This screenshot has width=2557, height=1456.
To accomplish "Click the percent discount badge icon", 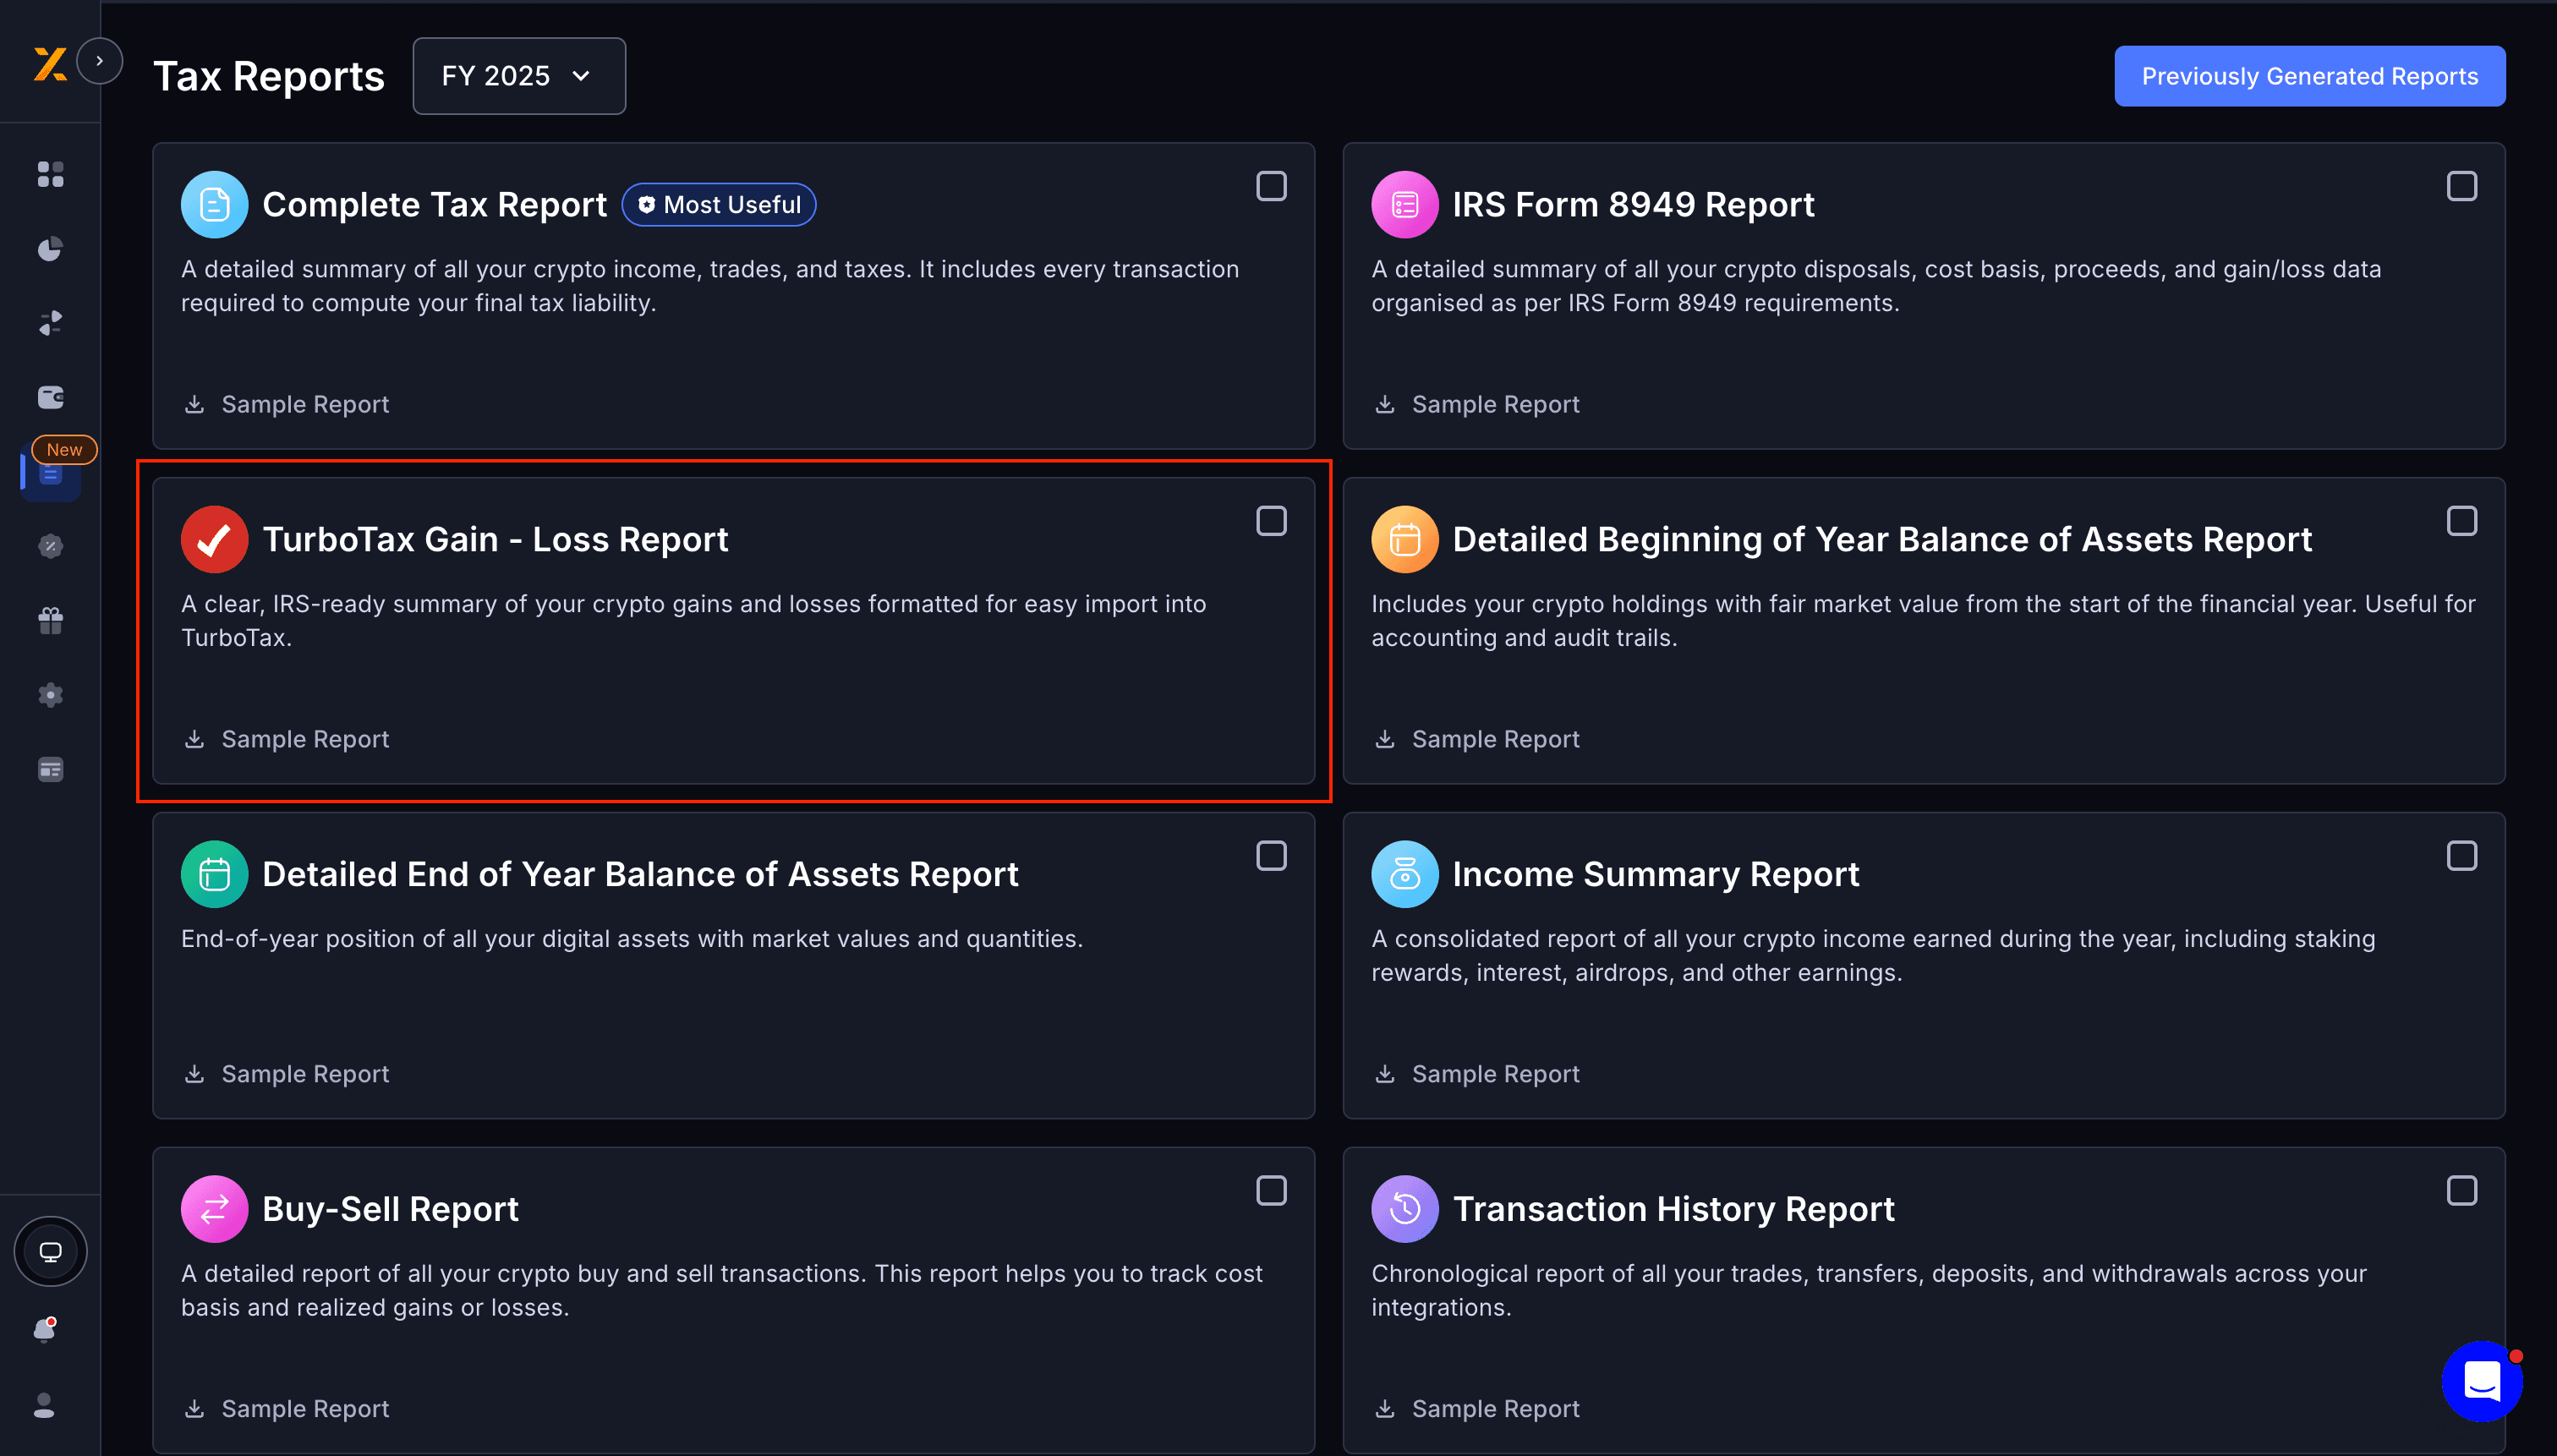I will pos(50,546).
